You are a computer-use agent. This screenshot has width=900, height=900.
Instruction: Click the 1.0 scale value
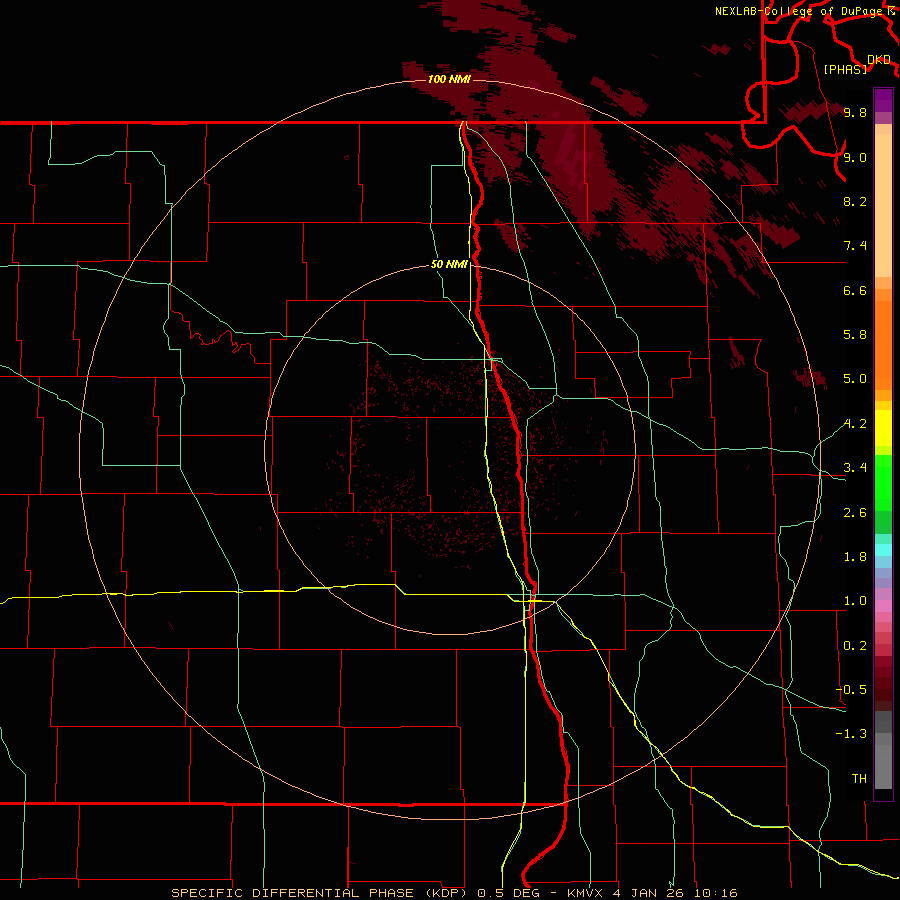855,601
